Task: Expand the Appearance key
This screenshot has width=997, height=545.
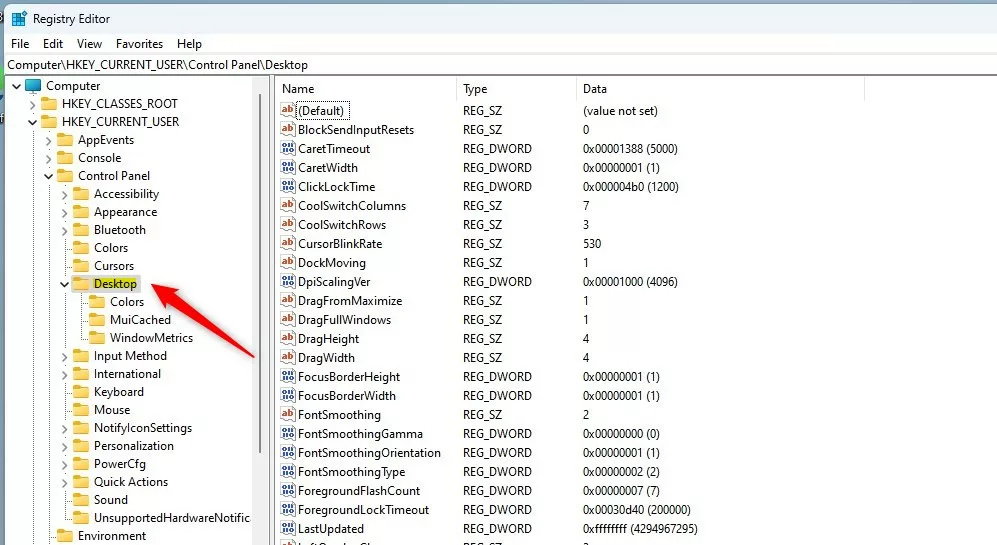Action: pos(64,212)
